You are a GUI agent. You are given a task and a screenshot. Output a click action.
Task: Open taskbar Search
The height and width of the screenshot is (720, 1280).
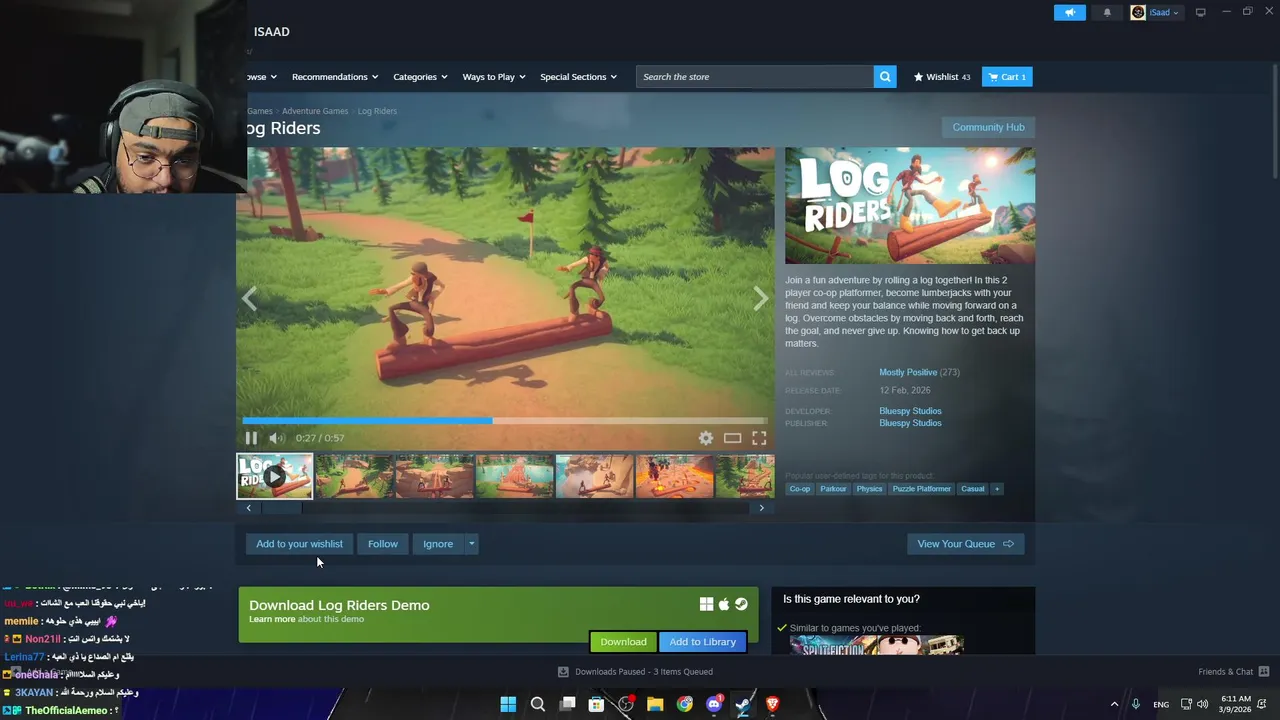[x=537, y=704]
